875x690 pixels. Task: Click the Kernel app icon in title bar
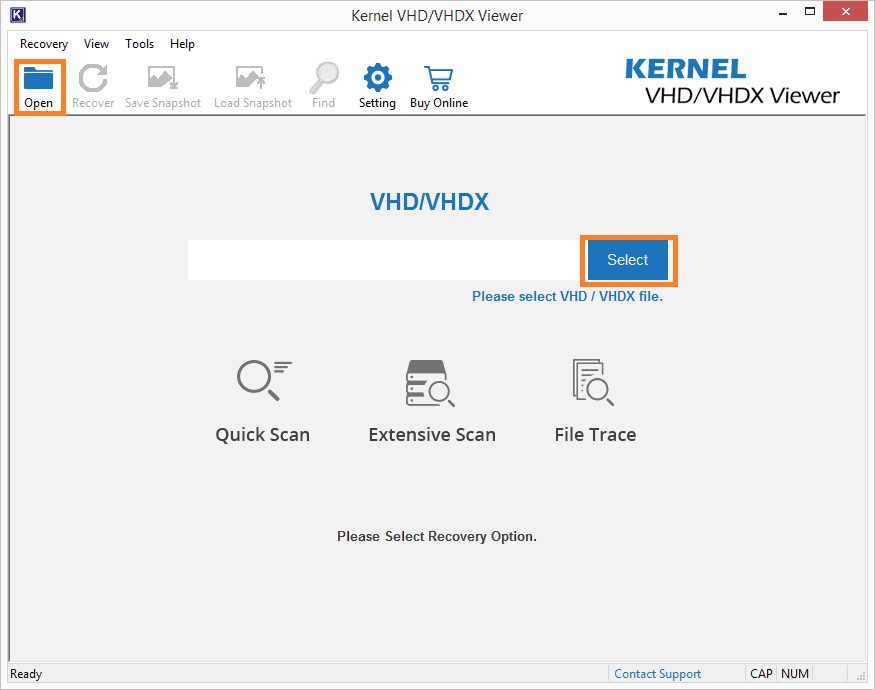coord(18,15)
